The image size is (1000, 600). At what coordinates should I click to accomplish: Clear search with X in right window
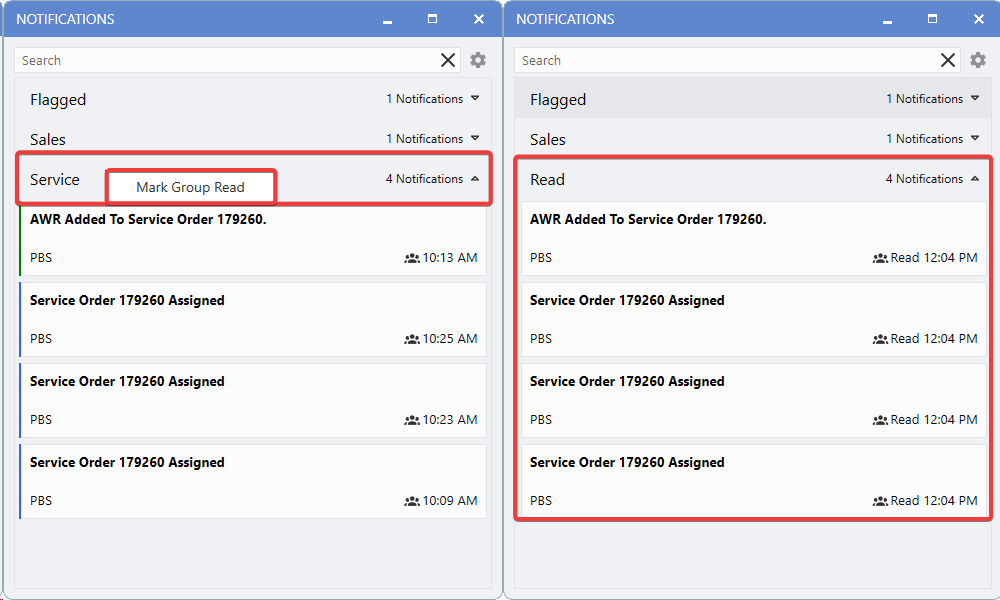(948, 60)
